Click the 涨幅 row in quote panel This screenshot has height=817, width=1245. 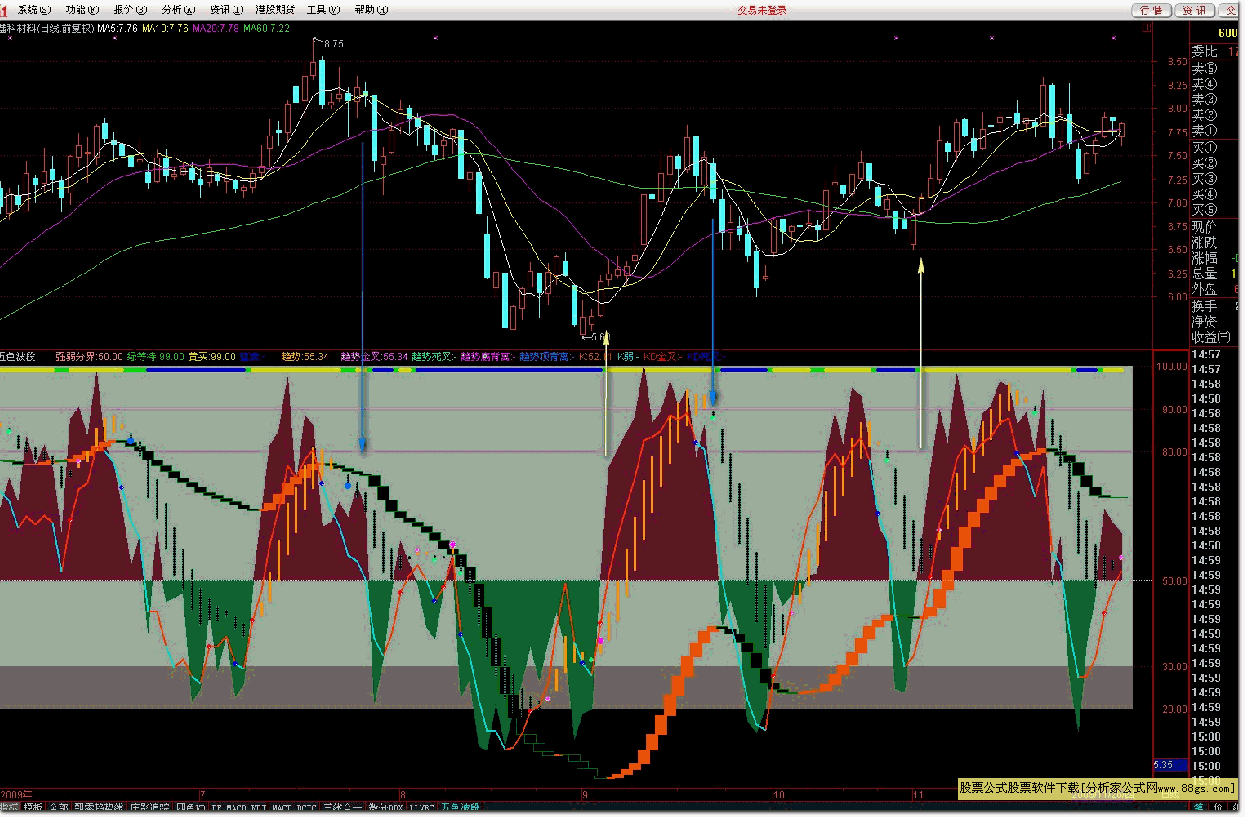click(x=1214, y=258)
